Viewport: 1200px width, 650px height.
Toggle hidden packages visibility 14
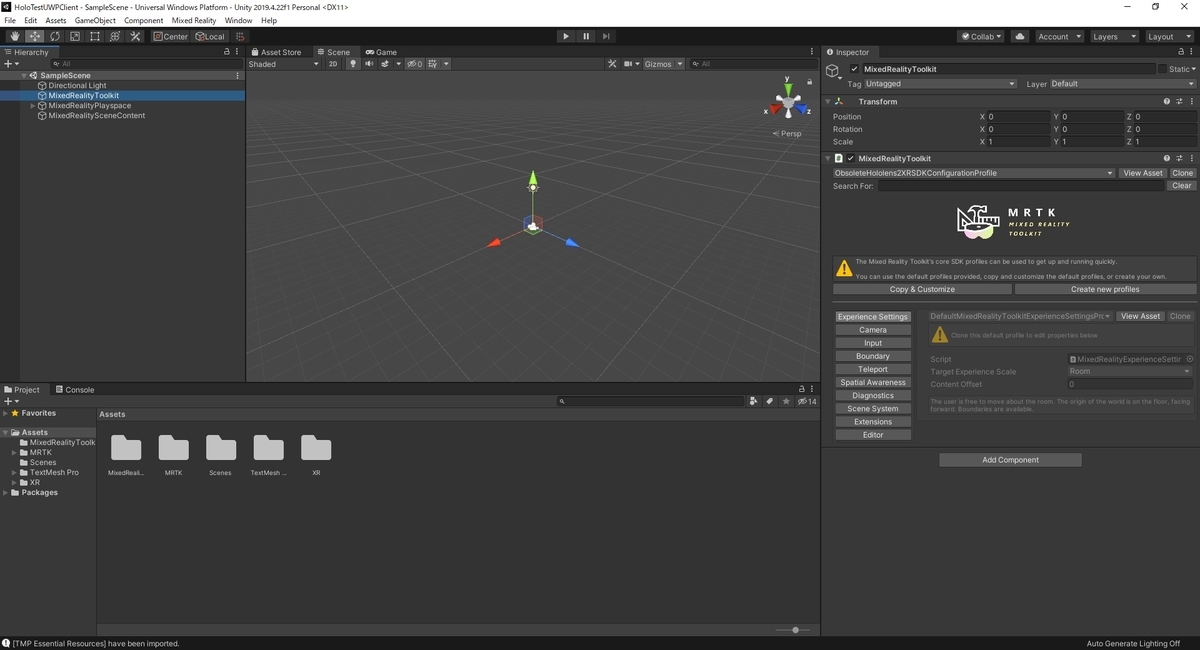pos(807,401)
